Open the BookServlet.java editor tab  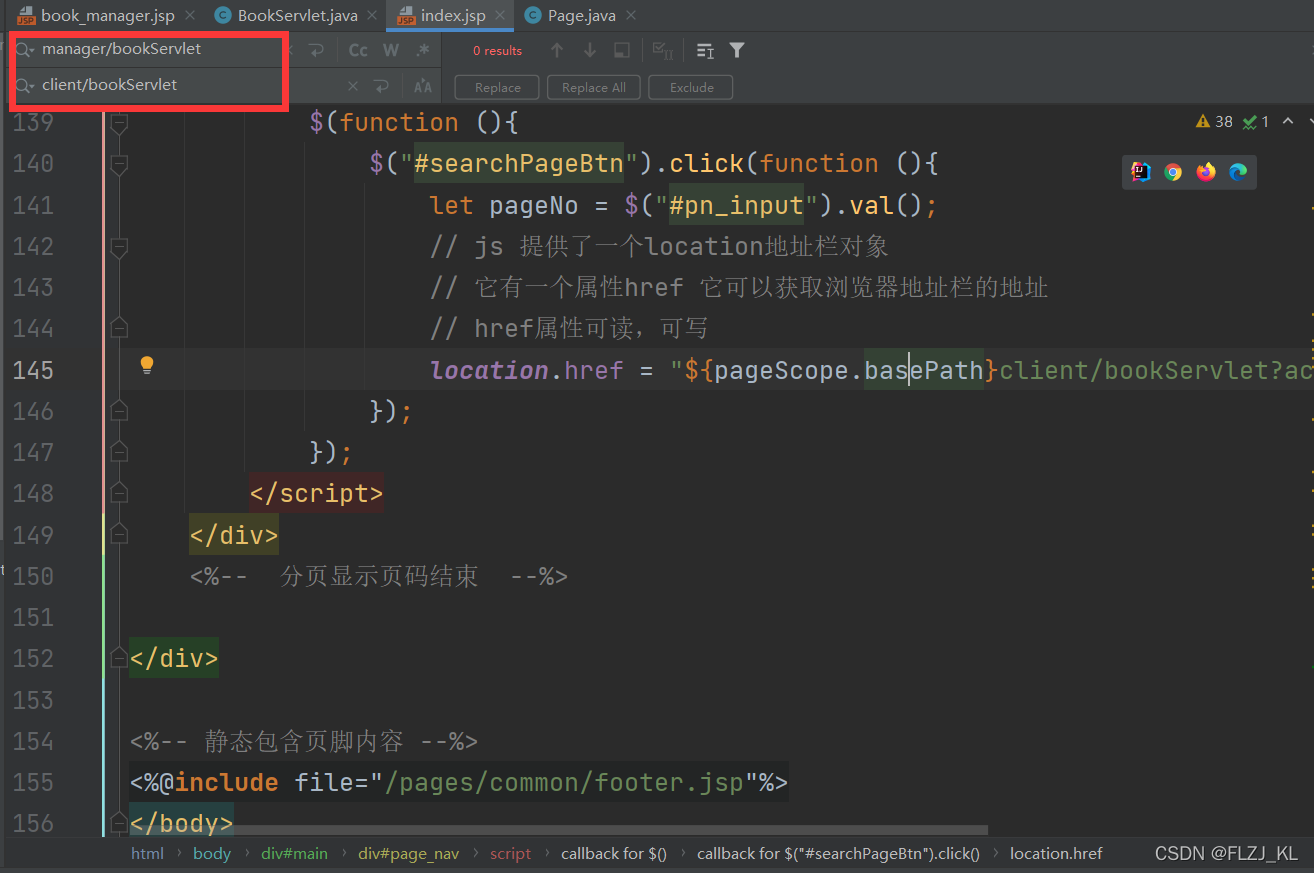pos(297,16)
